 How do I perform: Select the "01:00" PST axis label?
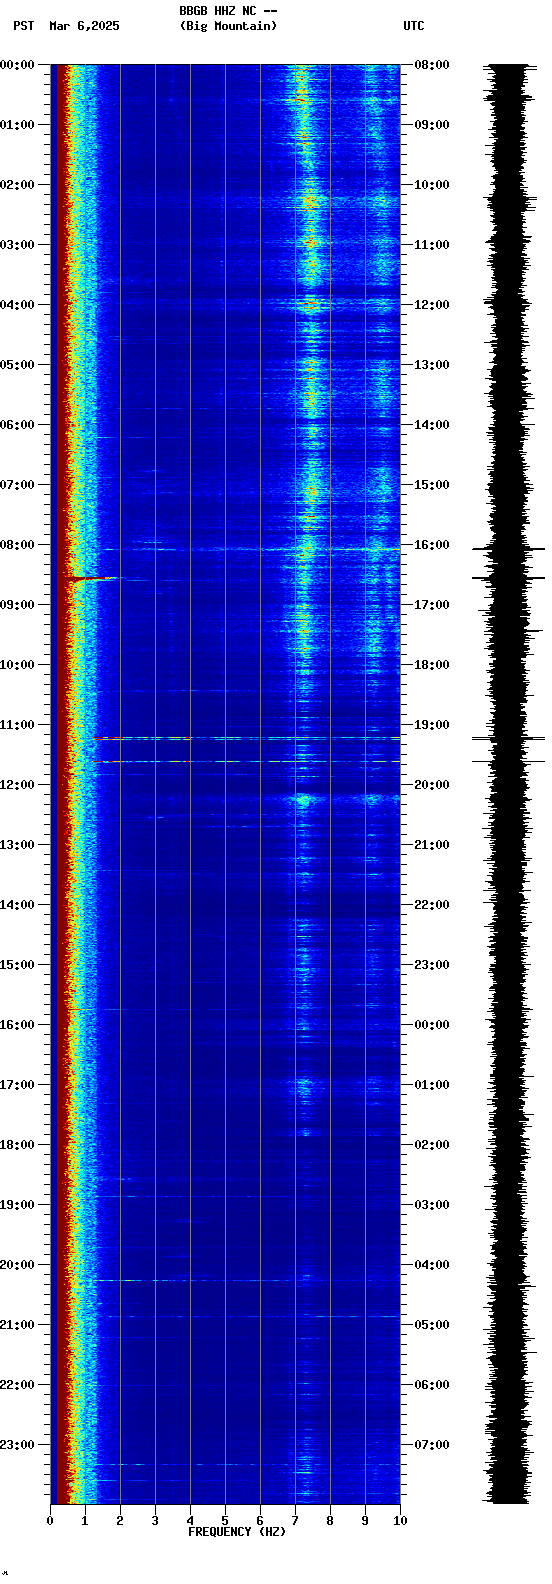click(x=17, y=125)
